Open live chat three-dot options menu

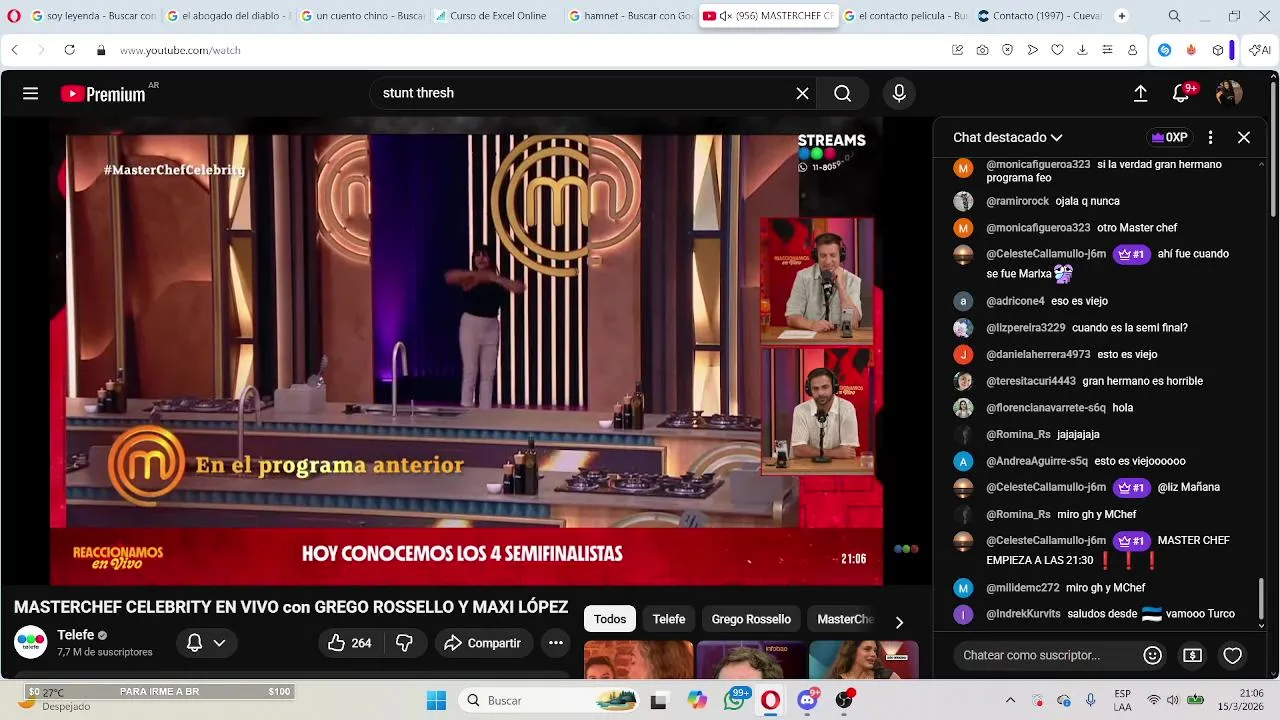(1210, 137)
